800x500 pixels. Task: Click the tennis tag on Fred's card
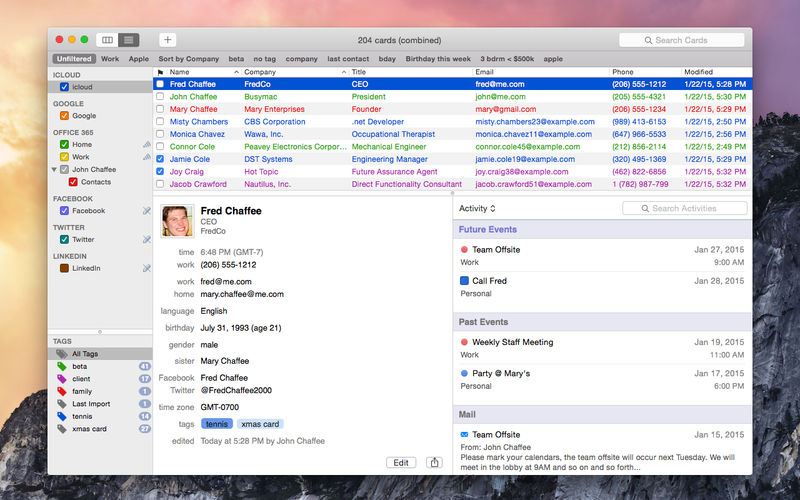217,424
